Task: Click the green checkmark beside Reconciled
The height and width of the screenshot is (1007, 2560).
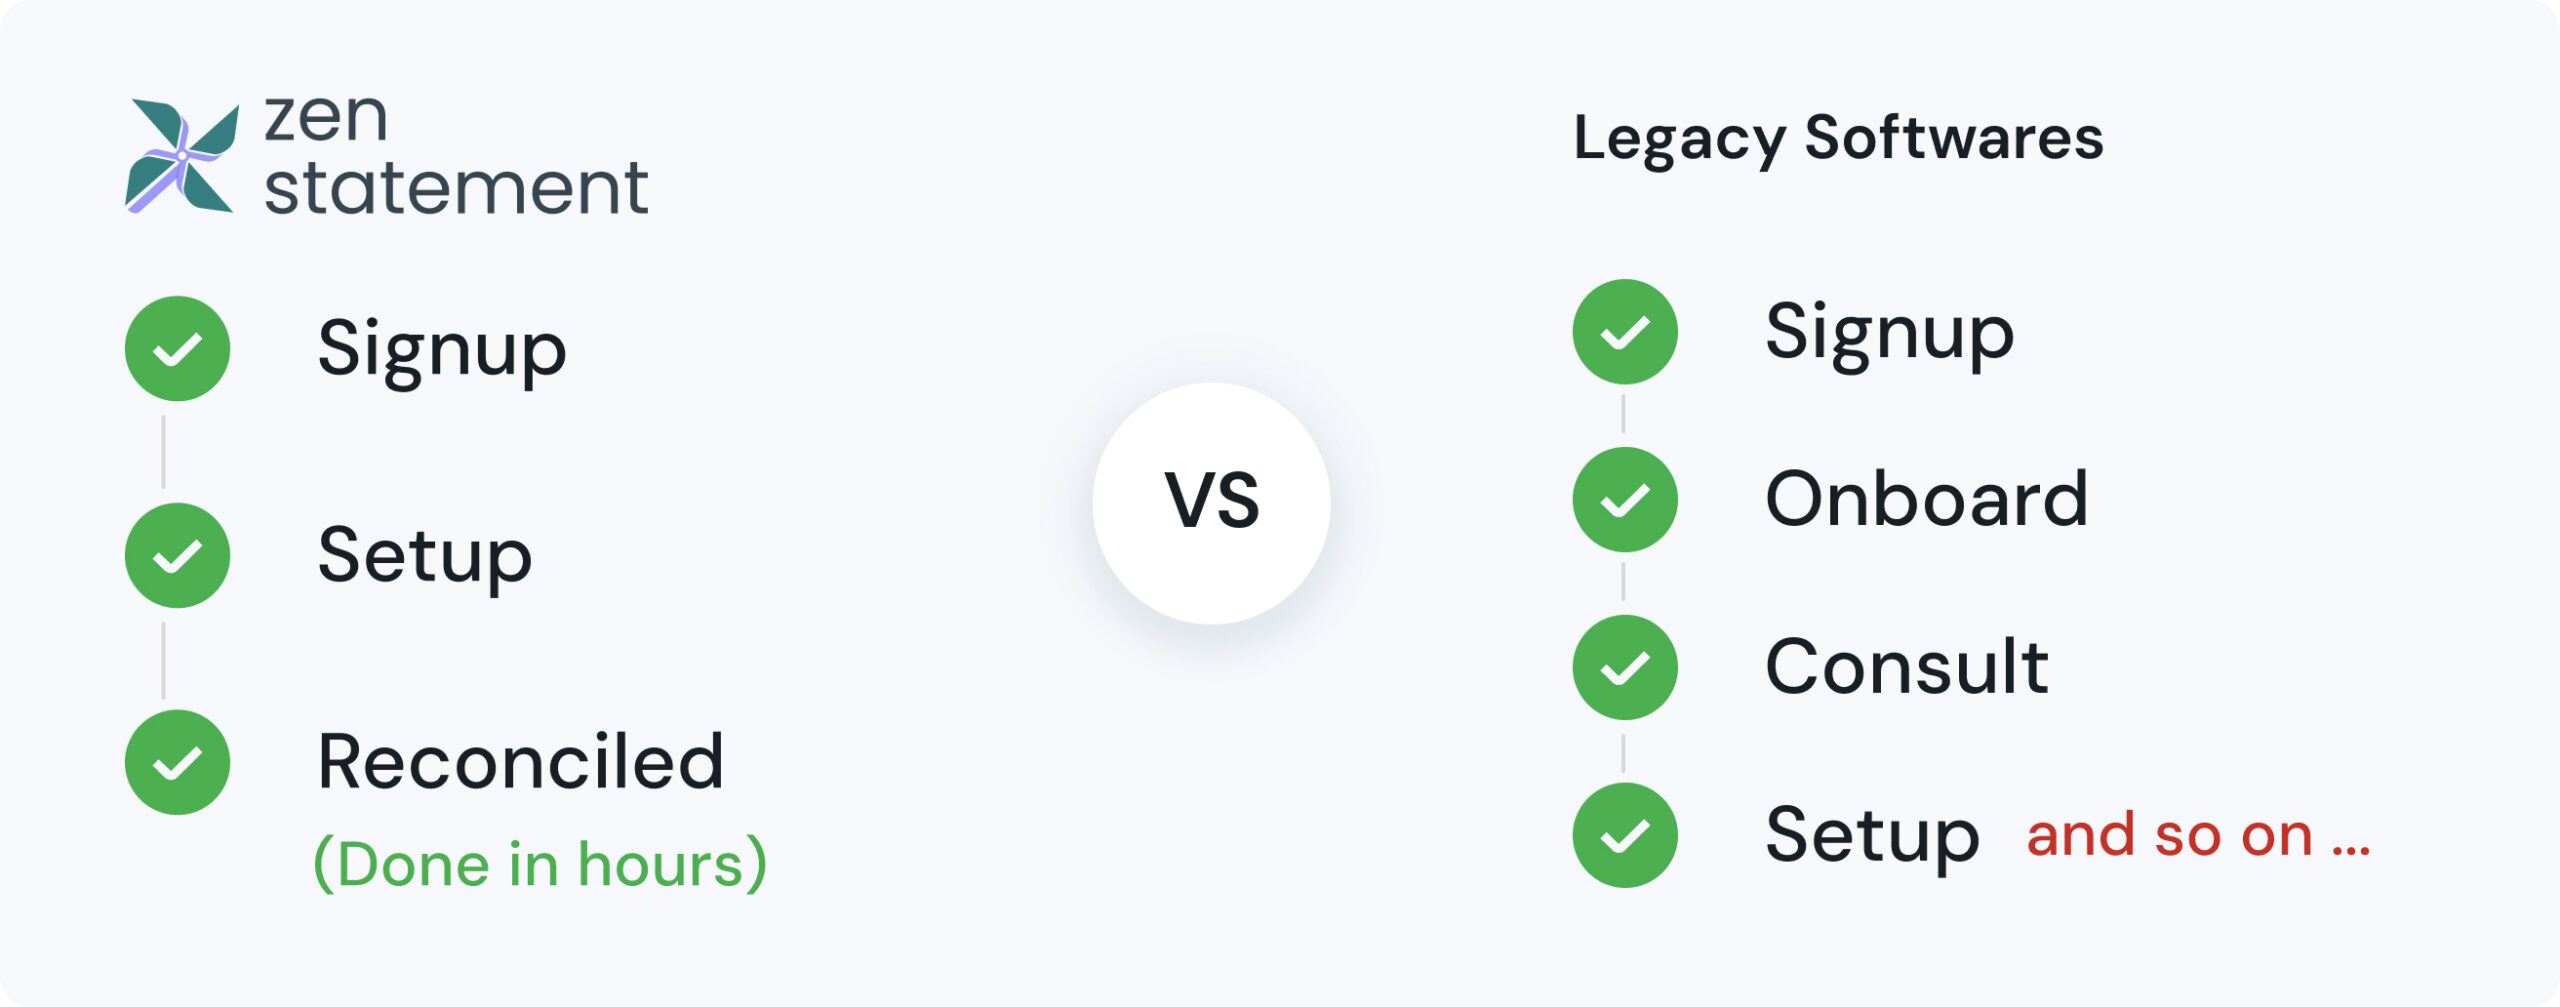Action: pyautogui.click(x=178, y=763)
